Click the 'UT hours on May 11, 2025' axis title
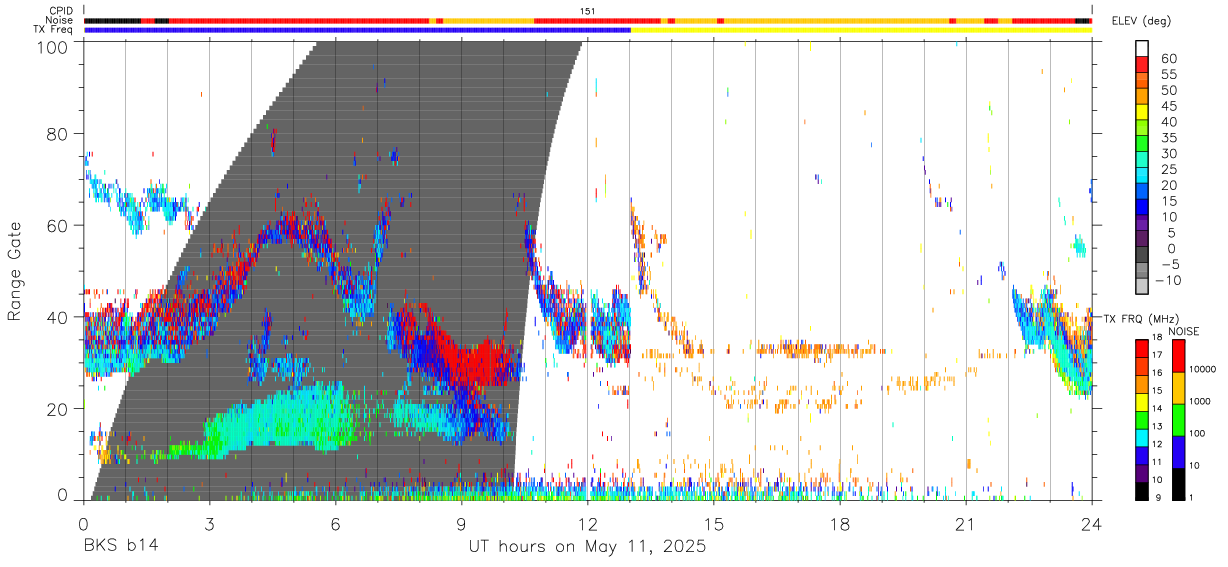 587,547
